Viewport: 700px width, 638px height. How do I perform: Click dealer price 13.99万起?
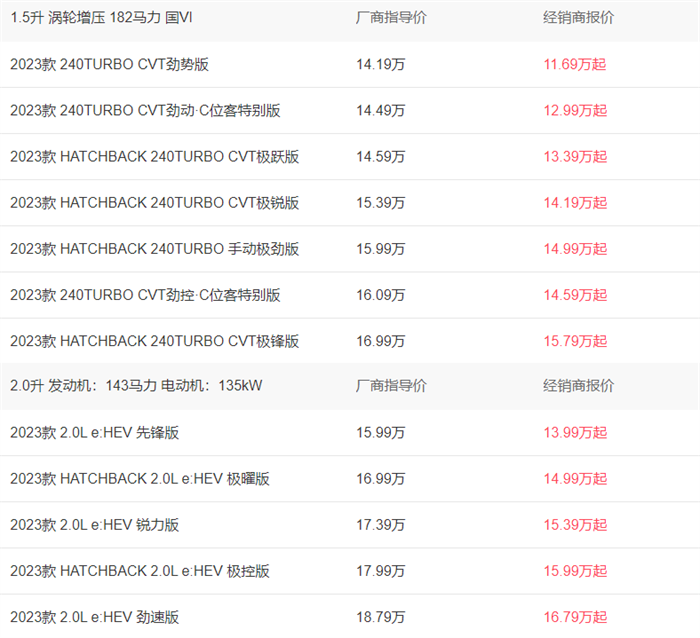pyautogui.click(x=575, y=432)
